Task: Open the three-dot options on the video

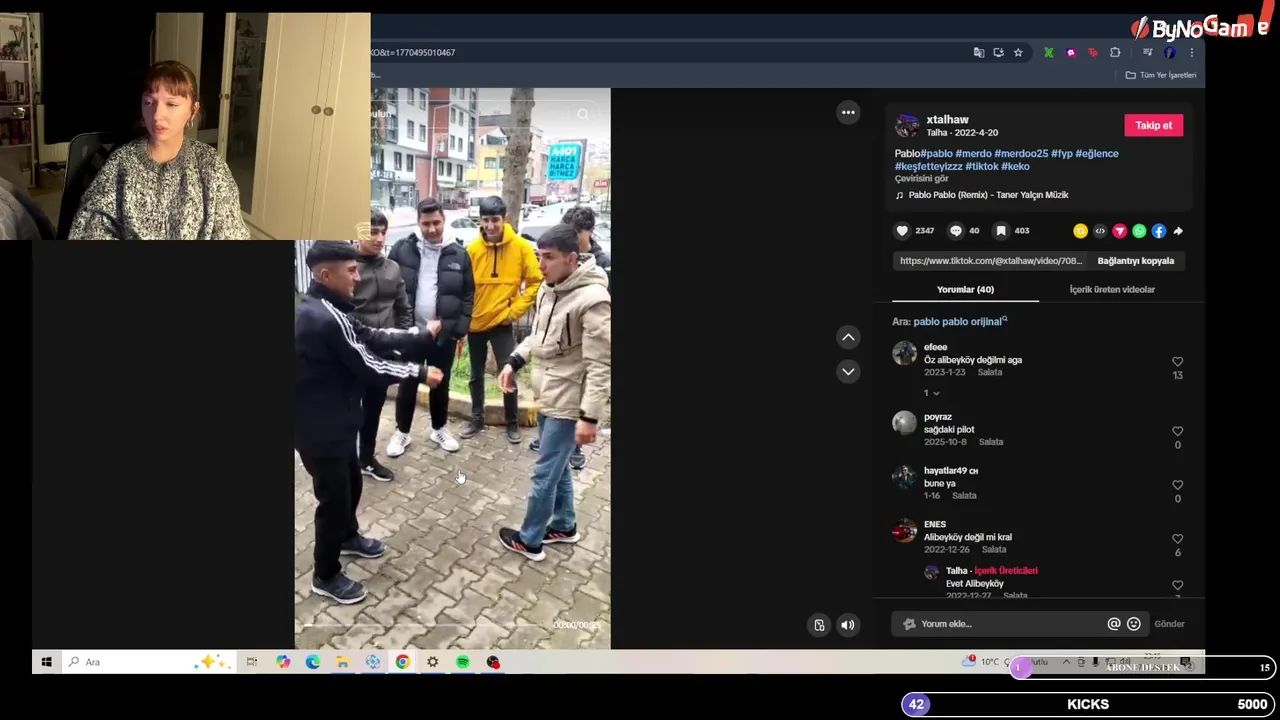Action: click(x=848, y=112)
